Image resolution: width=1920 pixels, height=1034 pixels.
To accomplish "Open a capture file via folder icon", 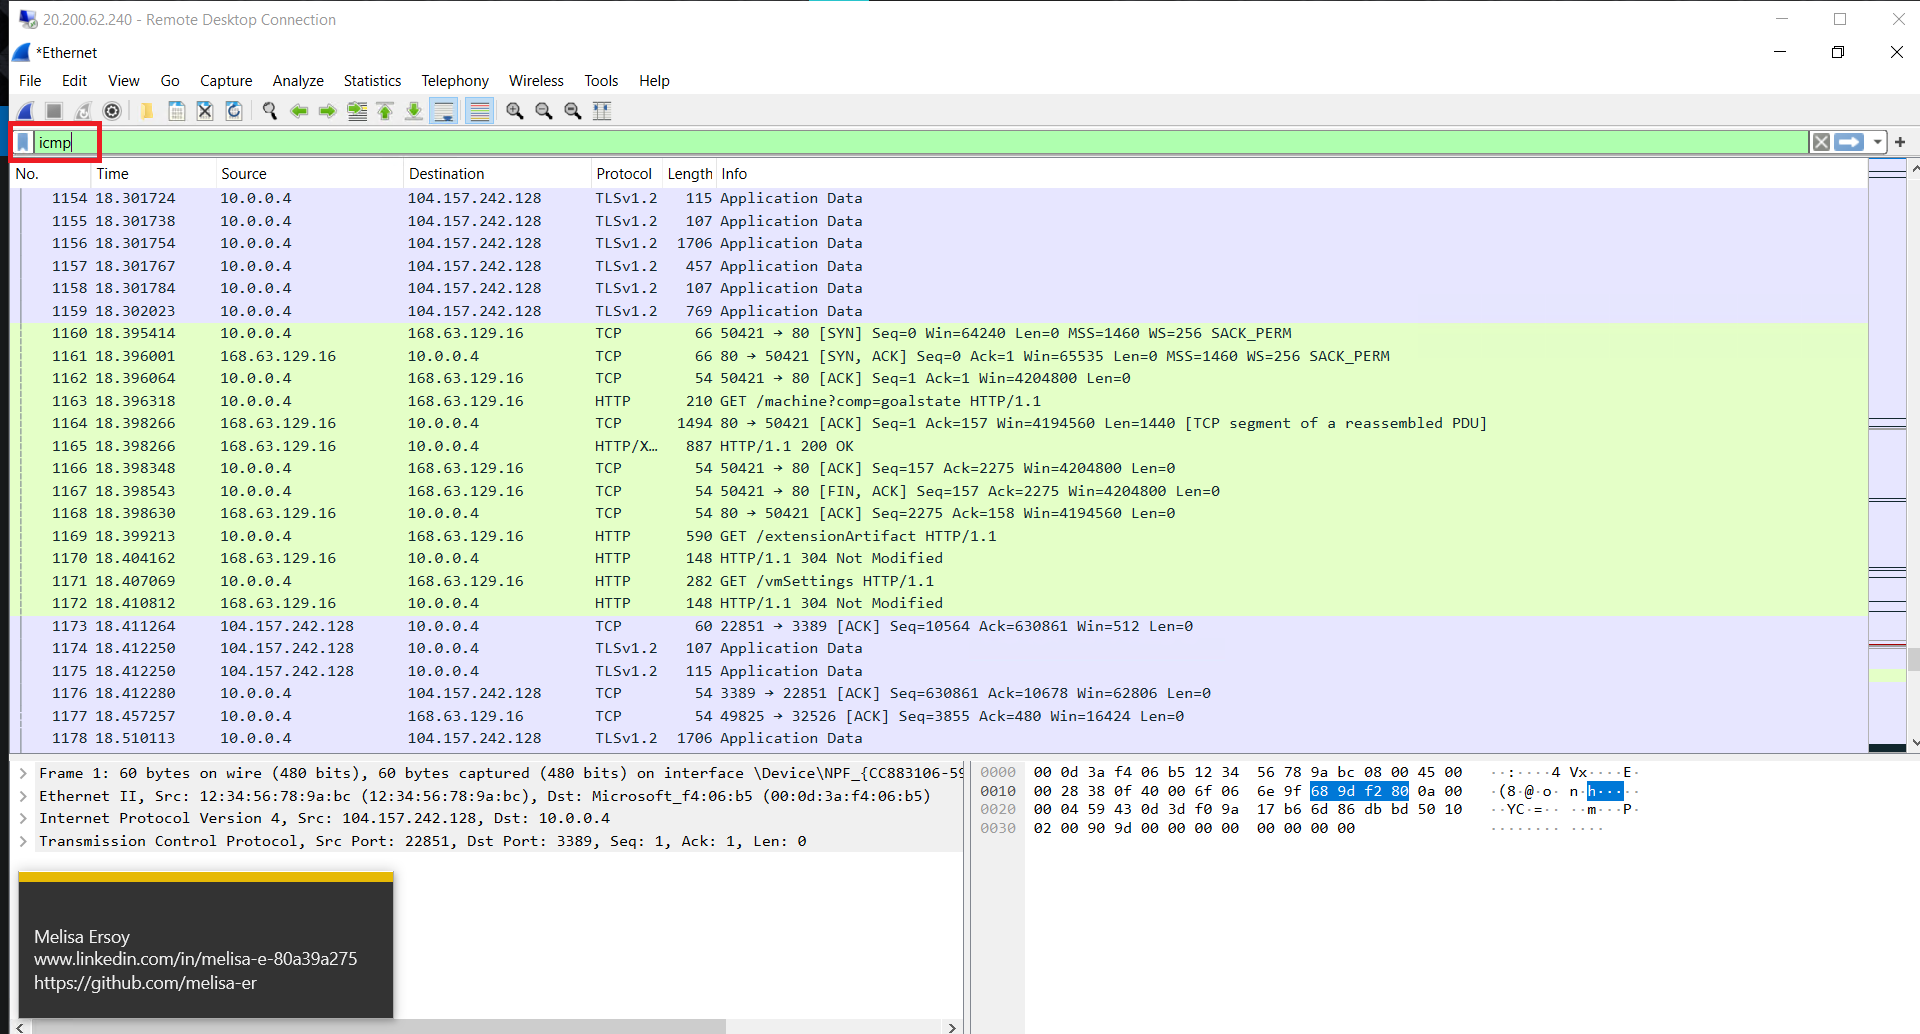I will coord(147,111).
